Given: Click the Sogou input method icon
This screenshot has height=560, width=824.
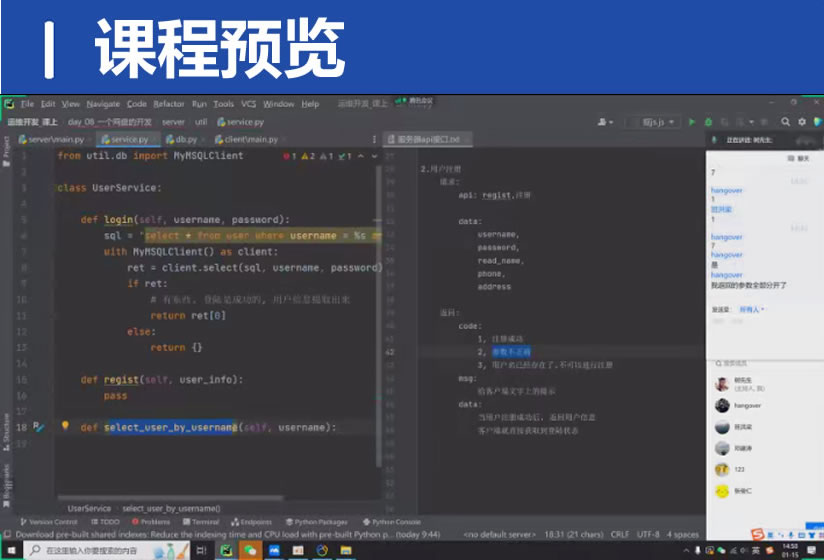Looking at the screenshot, I should [x=757, y=535].
